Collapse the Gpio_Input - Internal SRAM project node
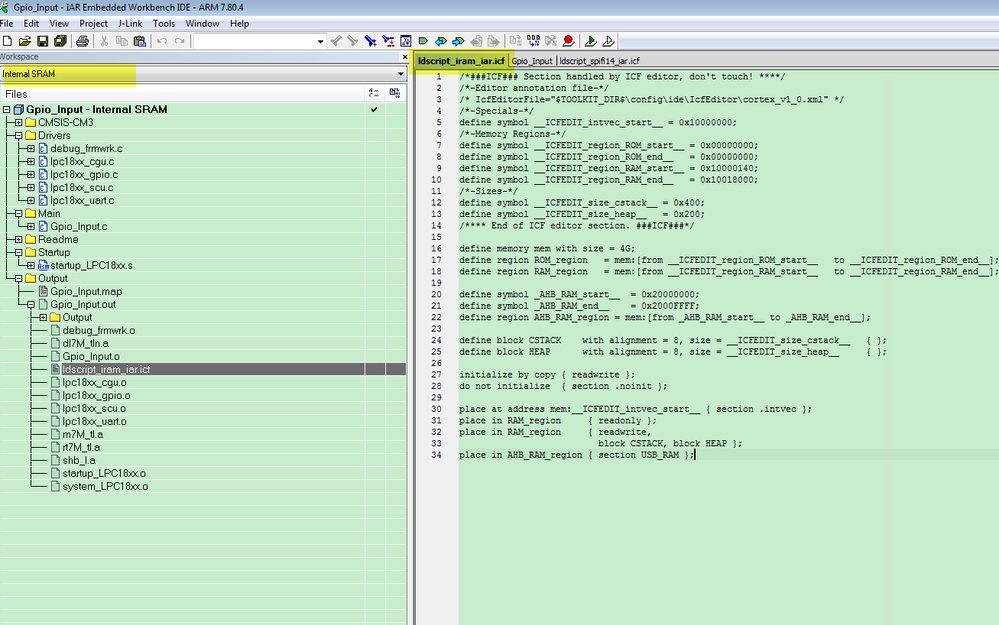 click(6, 110)
